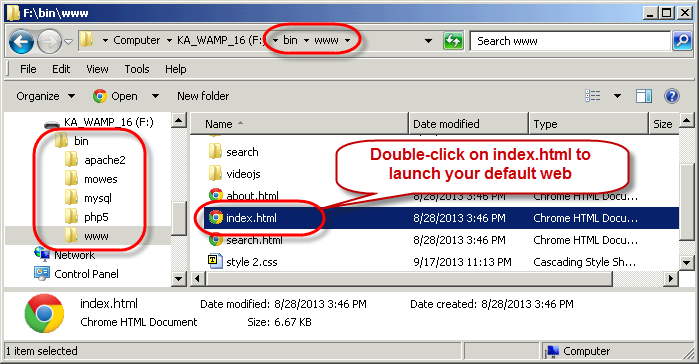This screenshot has width=699, height=364.
Task: Open the Help menu
Action: pos(176,69)
